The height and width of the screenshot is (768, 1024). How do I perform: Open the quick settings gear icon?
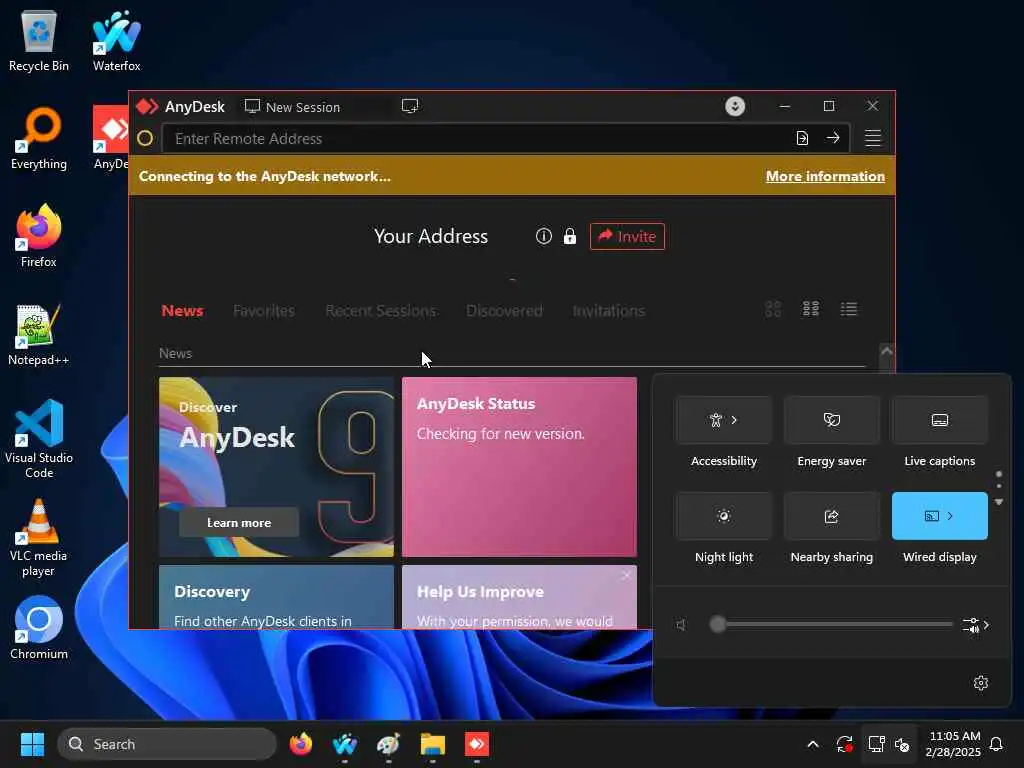pyautogui.click(x=980, y=682)
